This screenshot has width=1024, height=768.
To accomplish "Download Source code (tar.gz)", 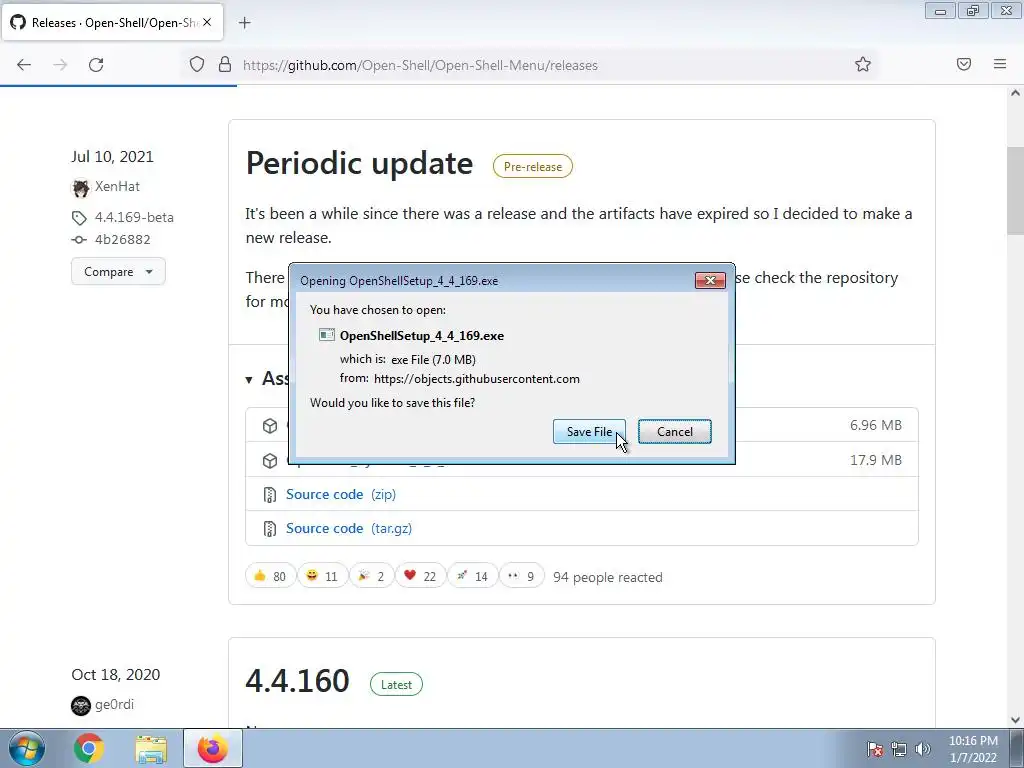I will click(x=349, y=528).
